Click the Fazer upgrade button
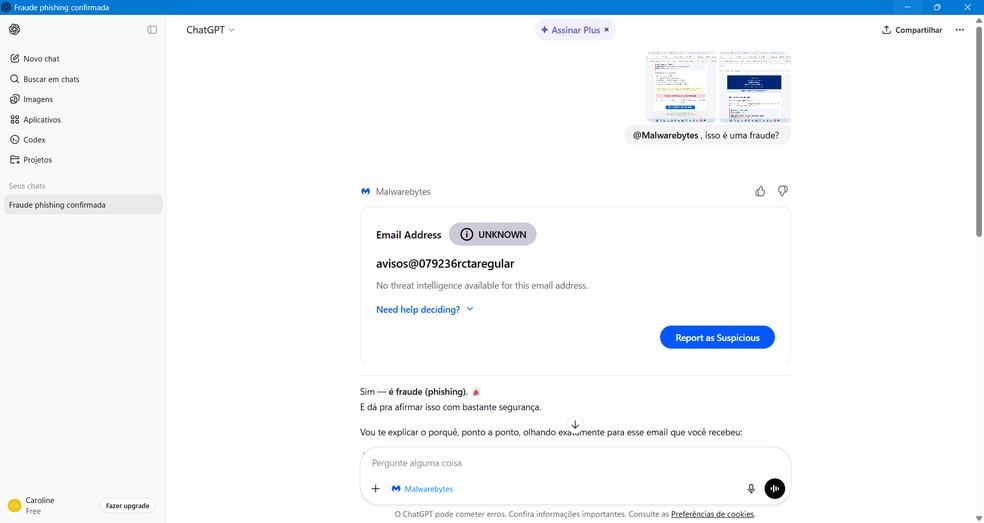Viewport: 984px width, 523px height. click(x=127, y=505)
